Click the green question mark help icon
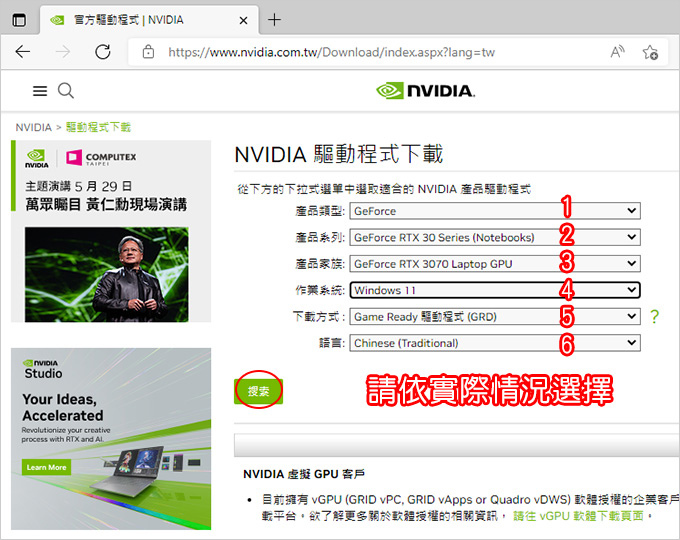 pyautogui.click(x=654, y=317)
